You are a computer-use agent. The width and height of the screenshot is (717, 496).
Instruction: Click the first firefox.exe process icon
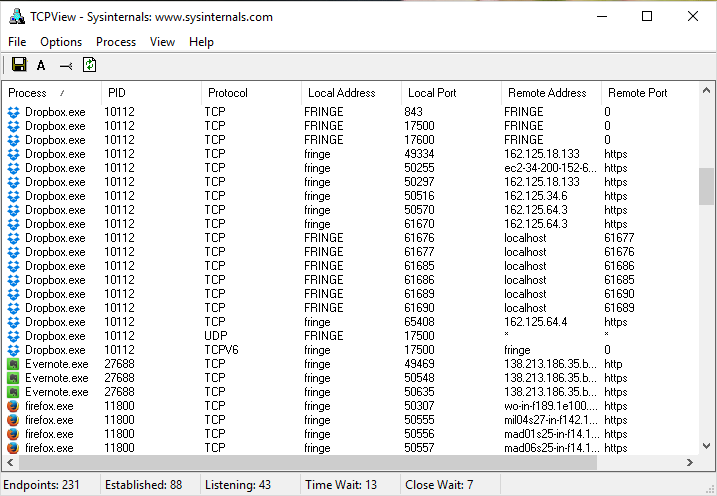click(x=13, y=406)
